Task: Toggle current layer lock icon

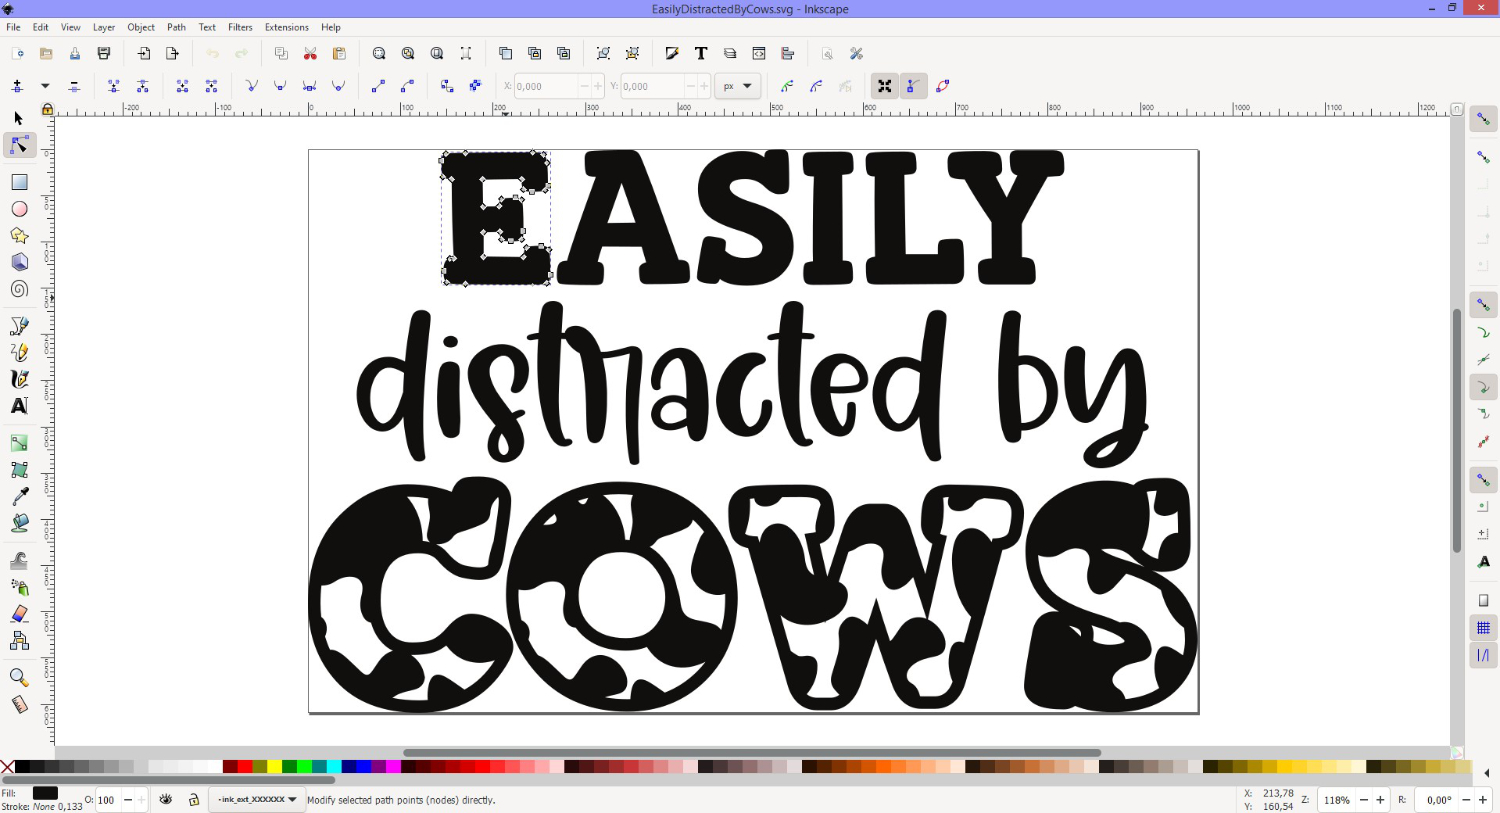Action: tap(194, 800)
